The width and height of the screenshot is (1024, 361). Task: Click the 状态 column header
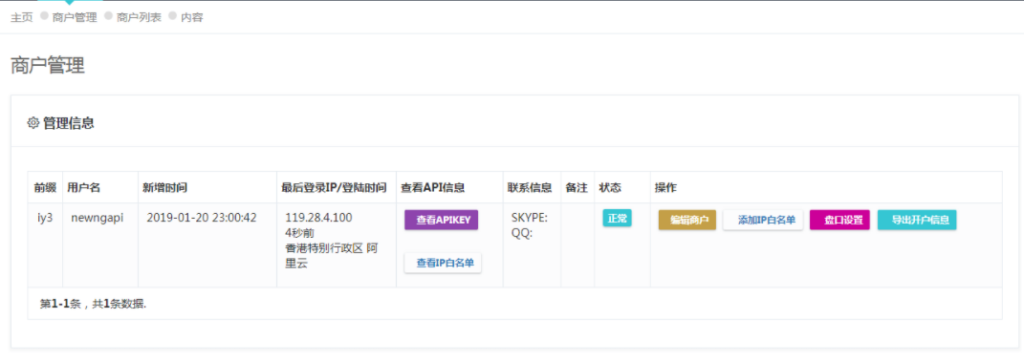pos(610,187)
